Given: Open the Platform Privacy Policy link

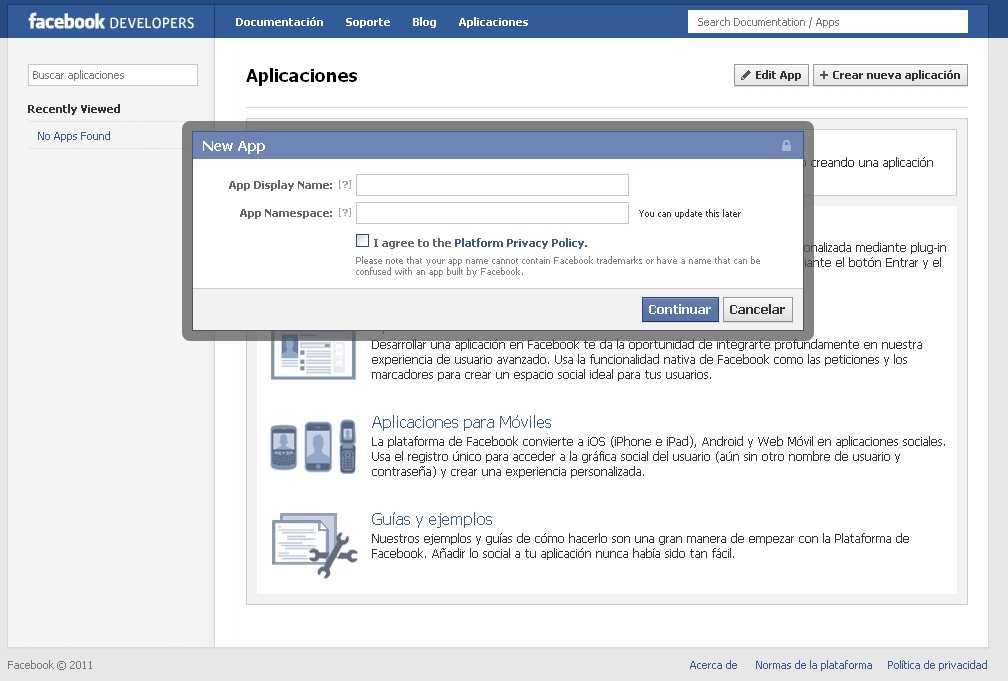Looking at the screenshot, I should click(x=521, y=243).
